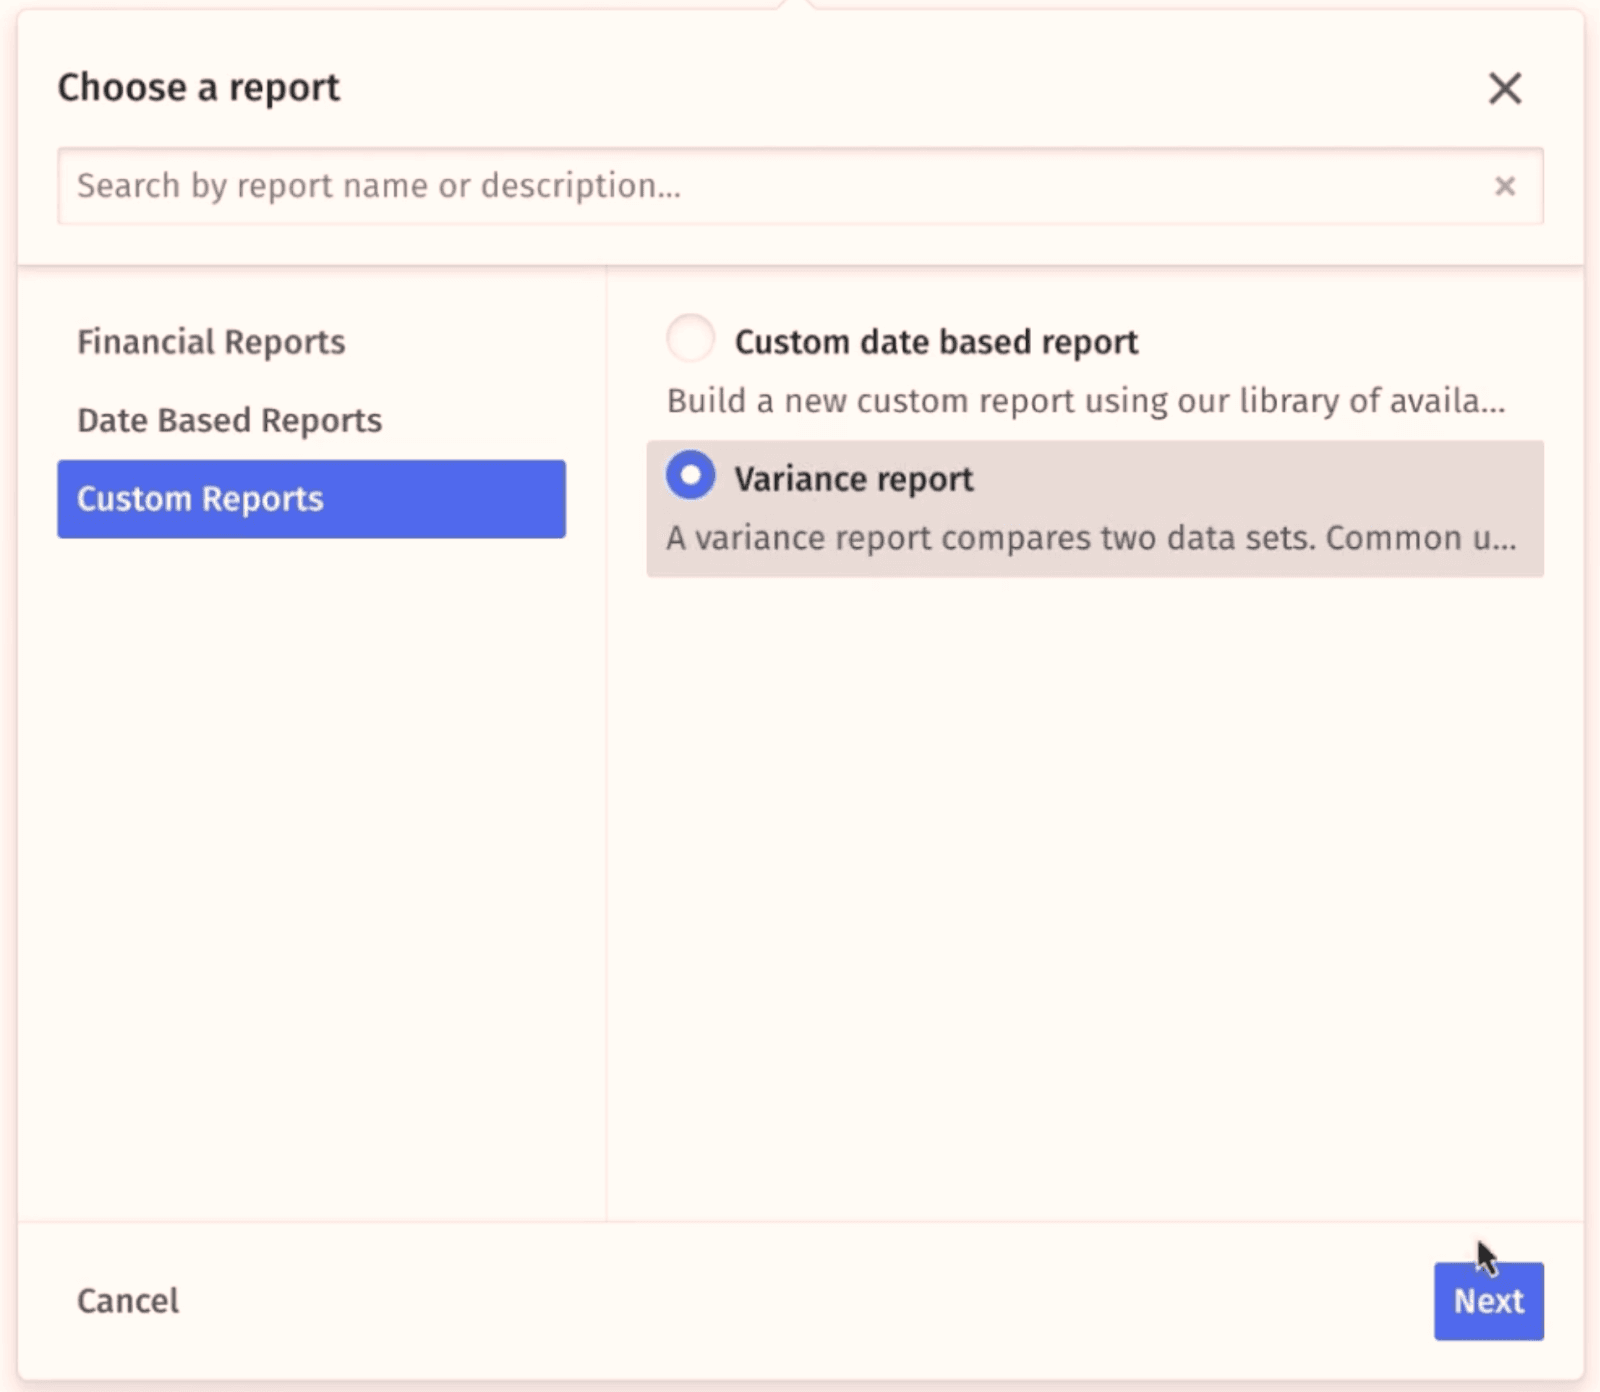
Task: Proceed with Variance report by clicking Next
Action: [1488, 1301]
